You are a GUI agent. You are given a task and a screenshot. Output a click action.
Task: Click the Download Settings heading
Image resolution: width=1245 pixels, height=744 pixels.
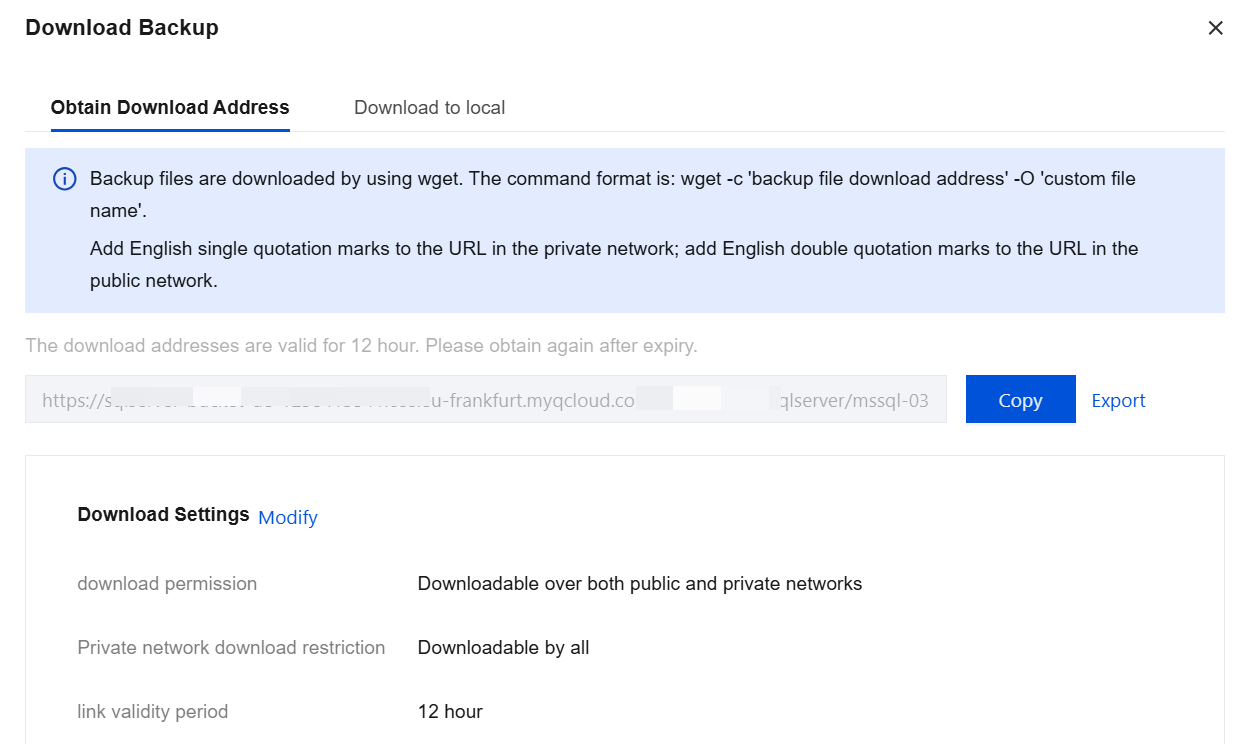(163, 515)
